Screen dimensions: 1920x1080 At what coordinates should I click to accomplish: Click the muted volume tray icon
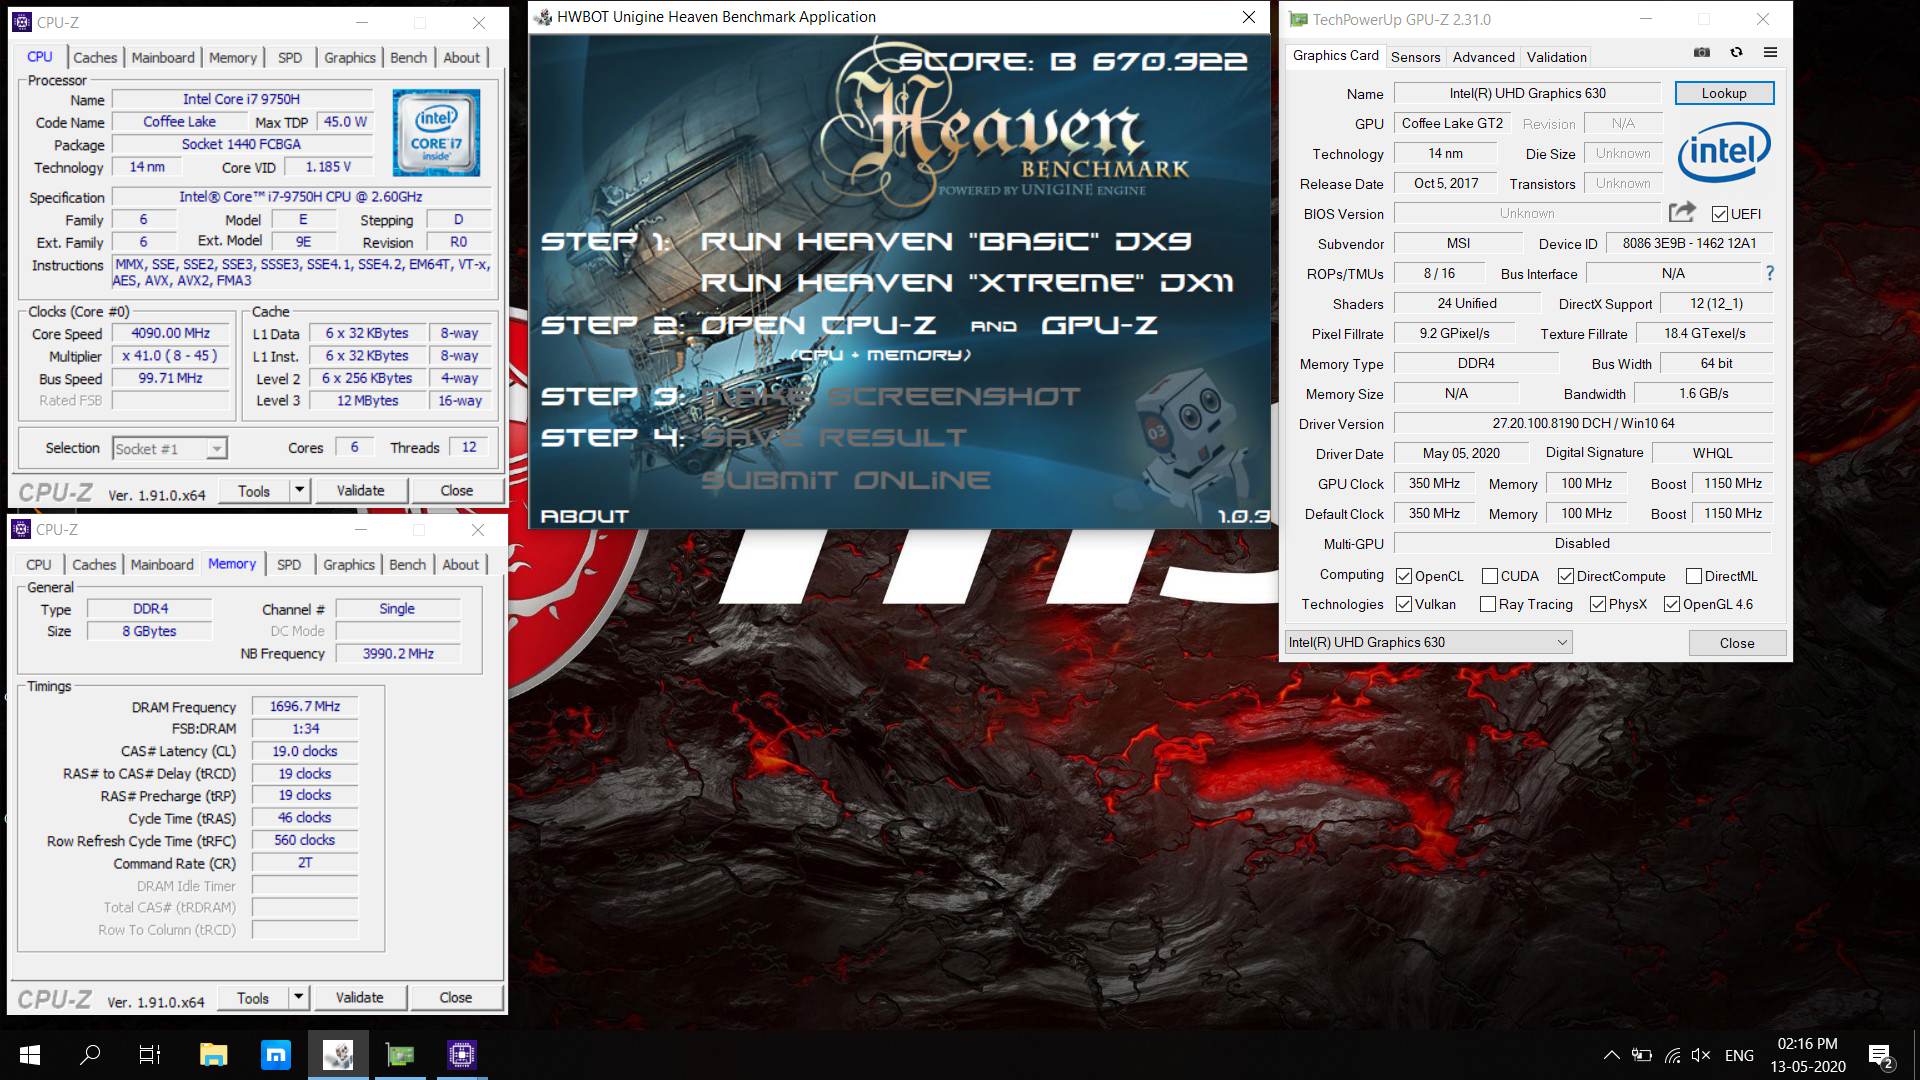(1701, 1055)
